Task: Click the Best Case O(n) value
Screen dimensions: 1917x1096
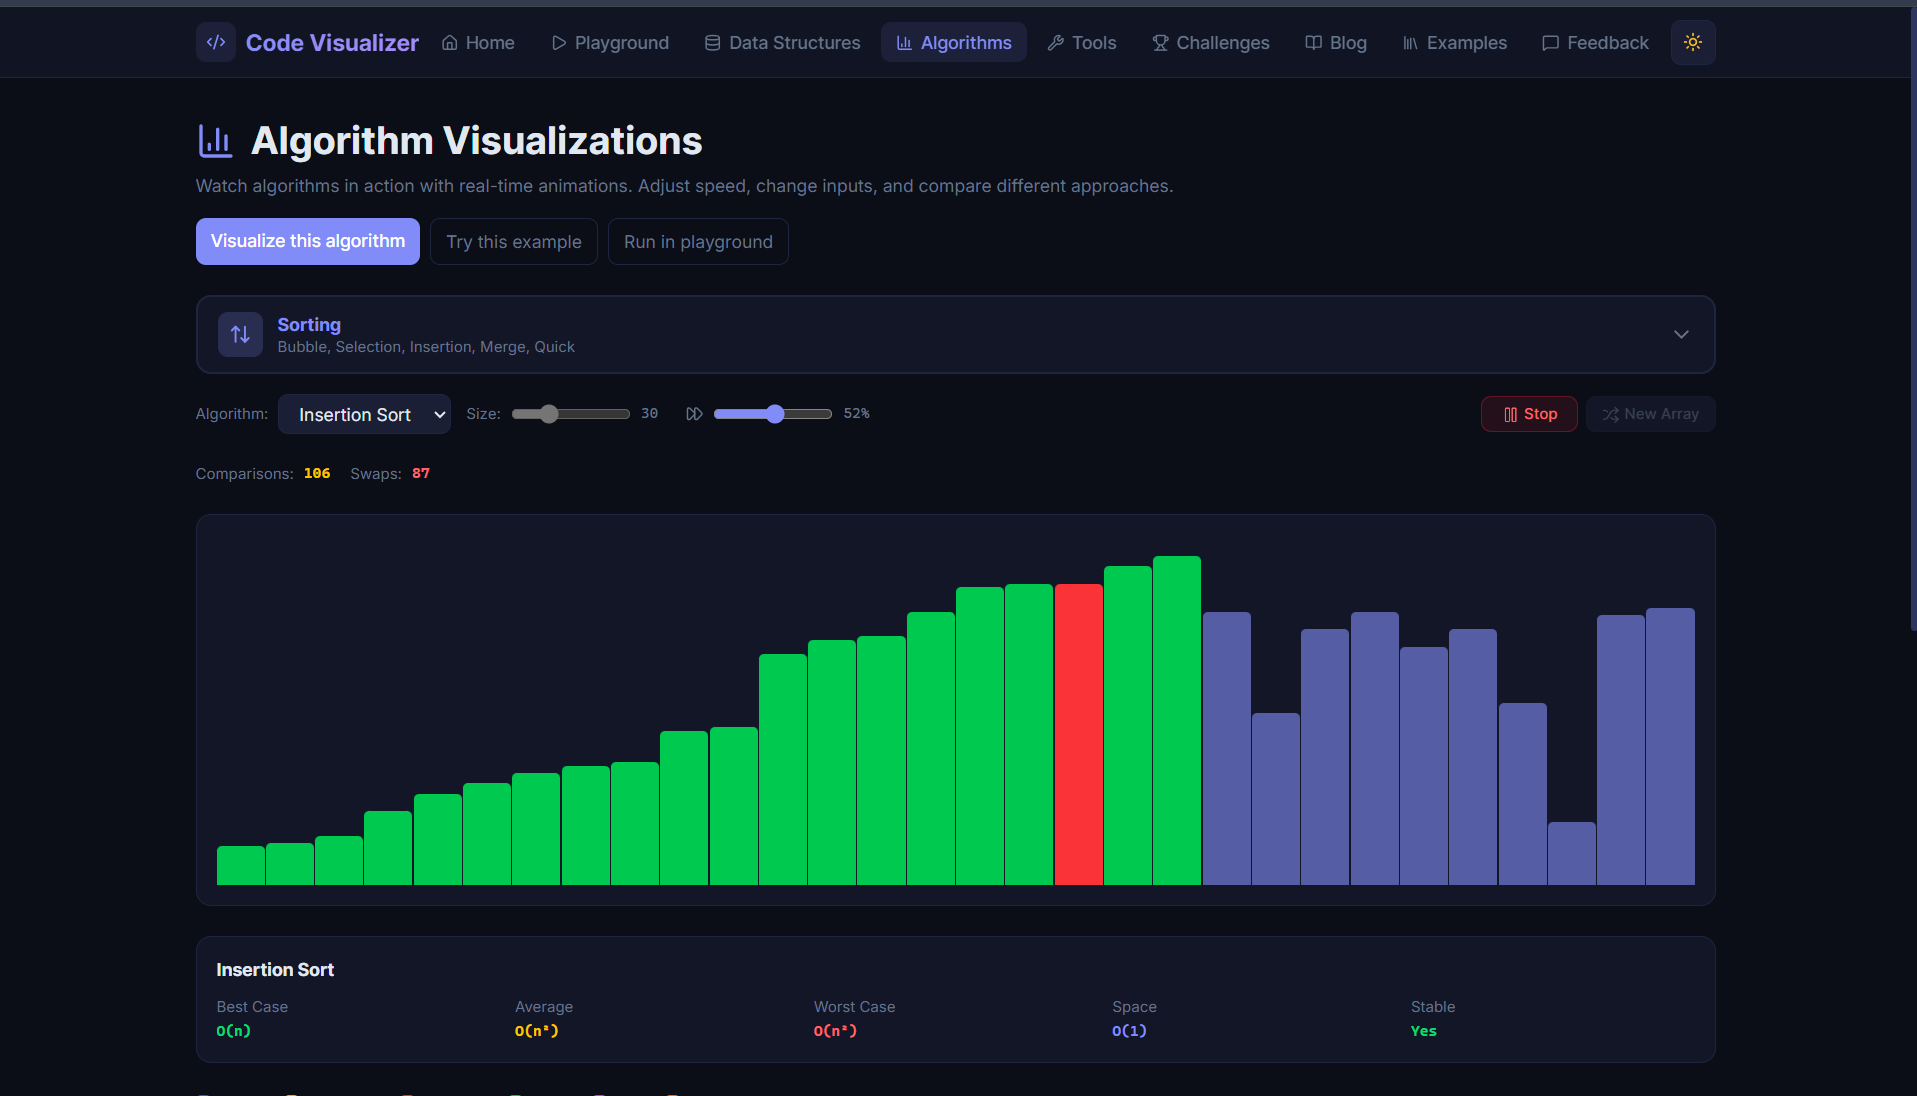Action: [x=233, y=1031]
